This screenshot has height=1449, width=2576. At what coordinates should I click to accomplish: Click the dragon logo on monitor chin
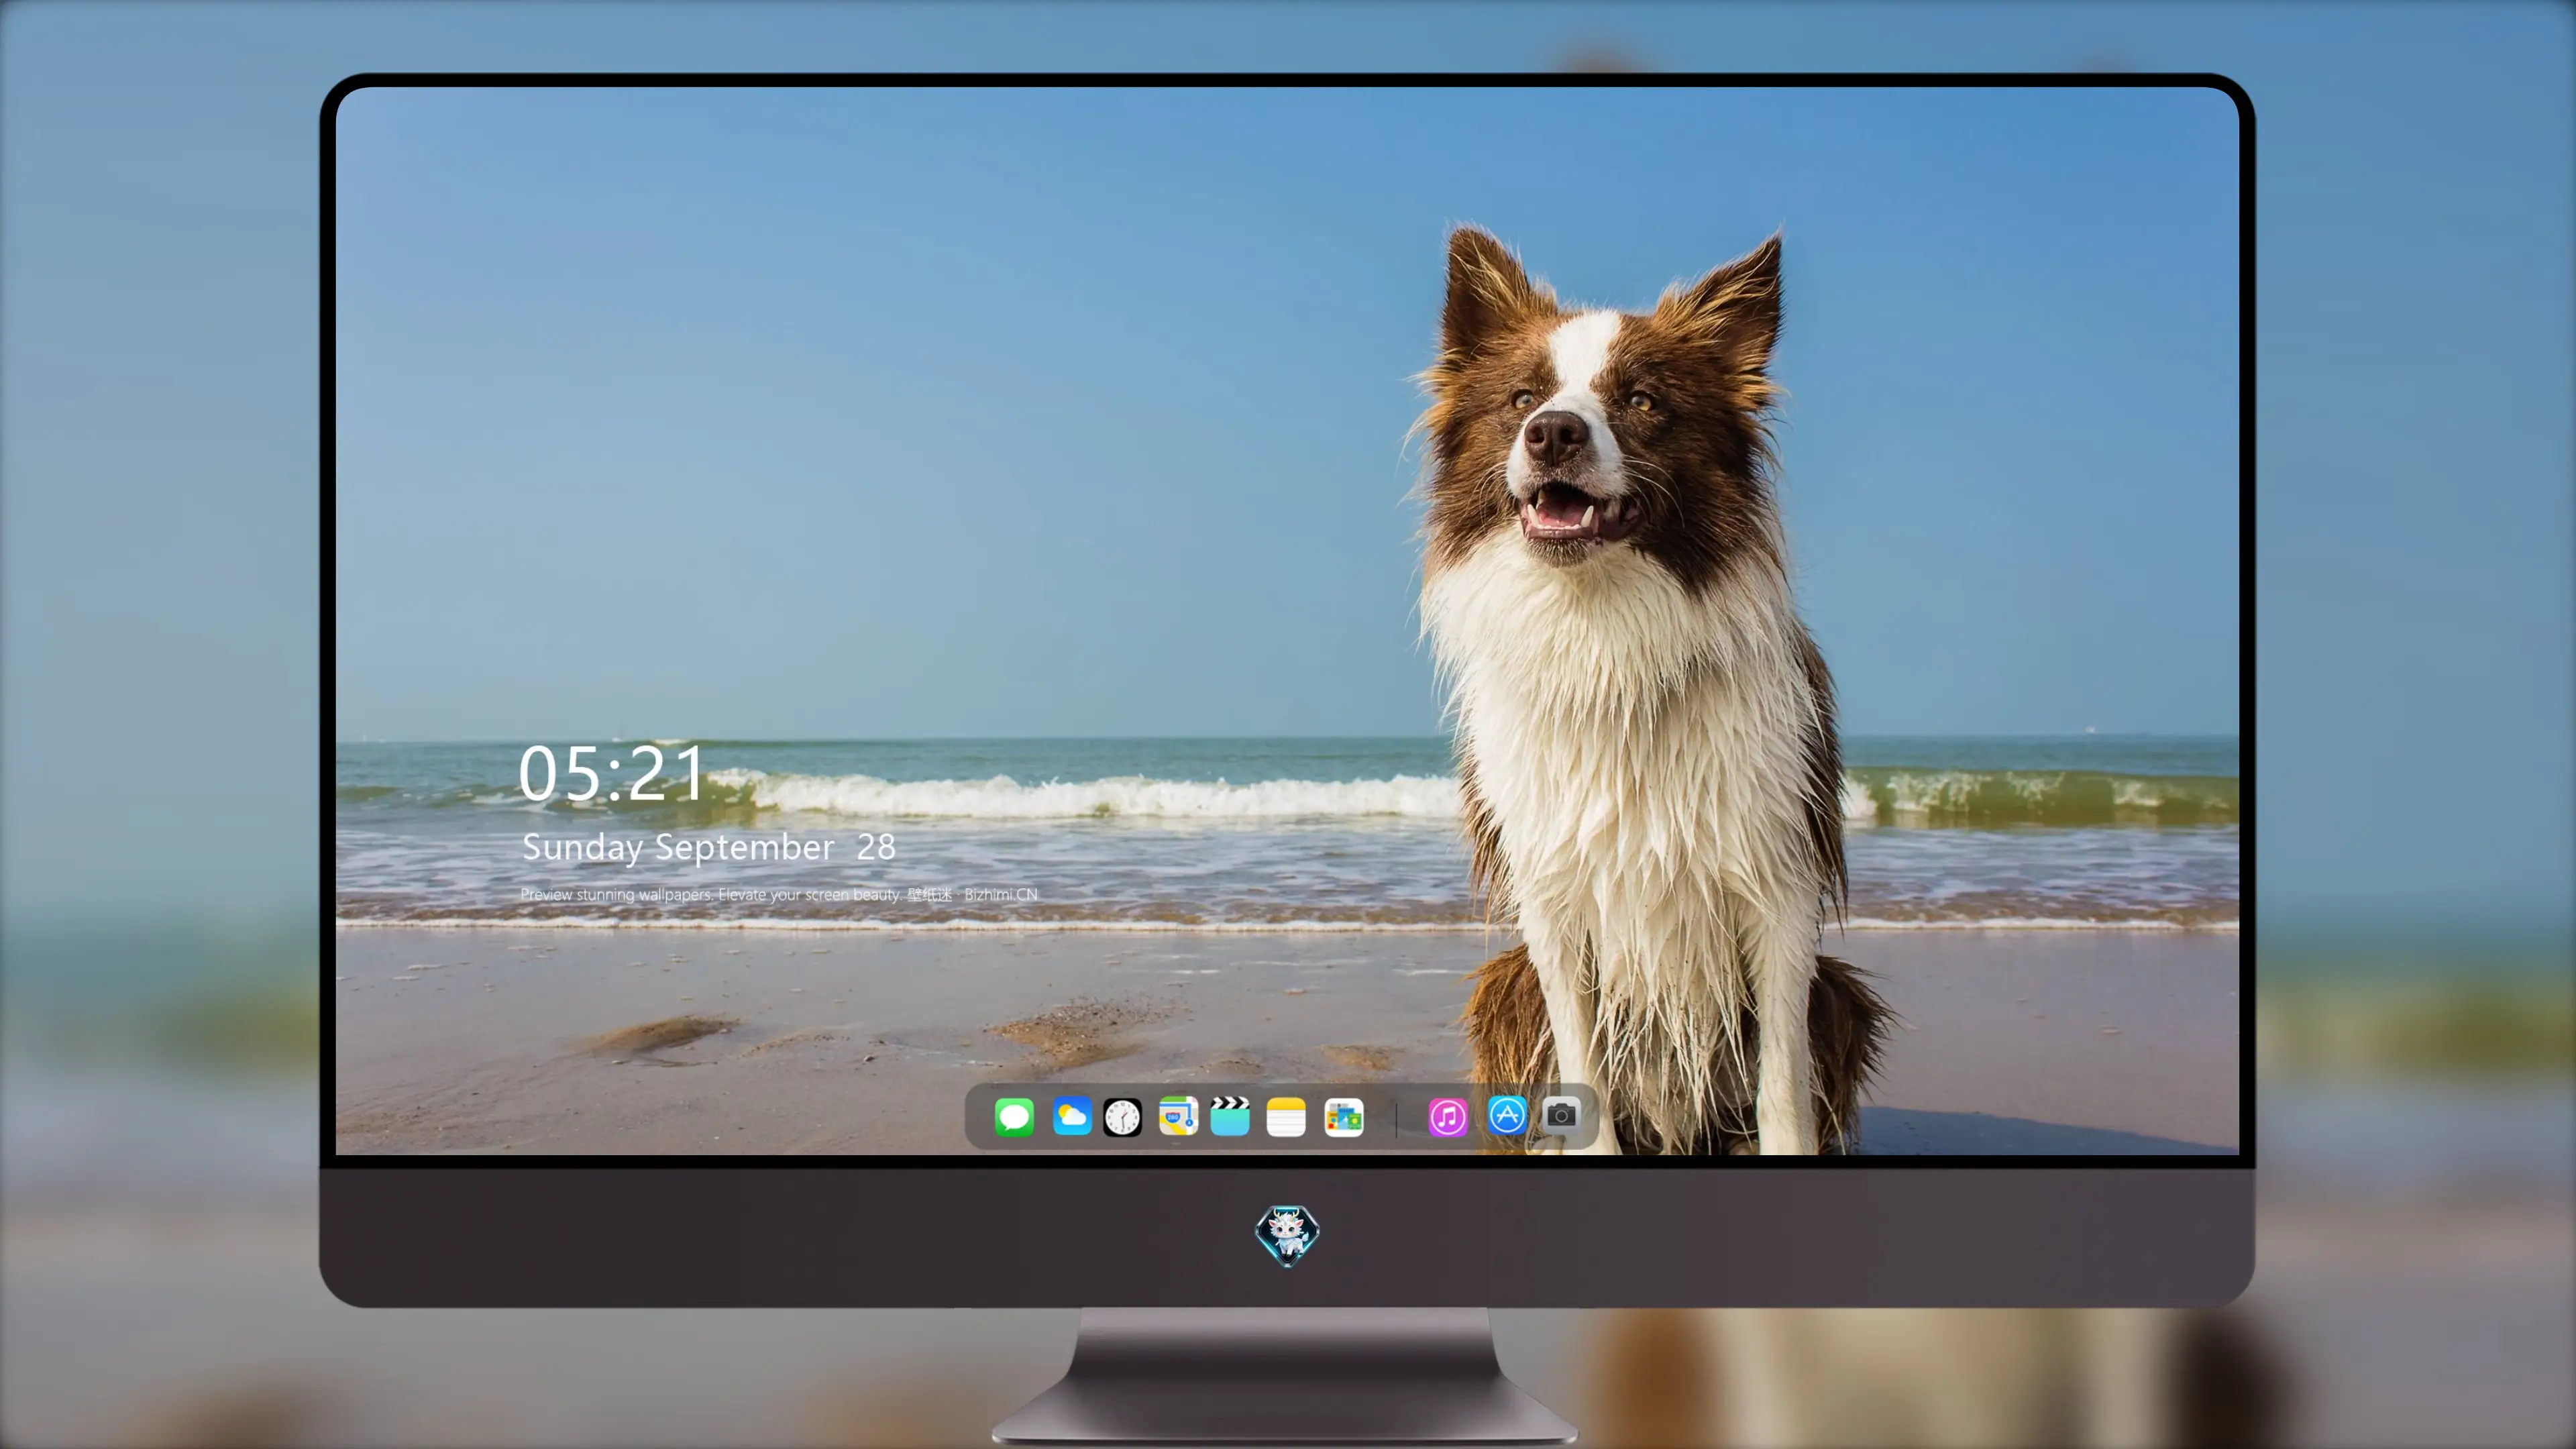1287,1235
